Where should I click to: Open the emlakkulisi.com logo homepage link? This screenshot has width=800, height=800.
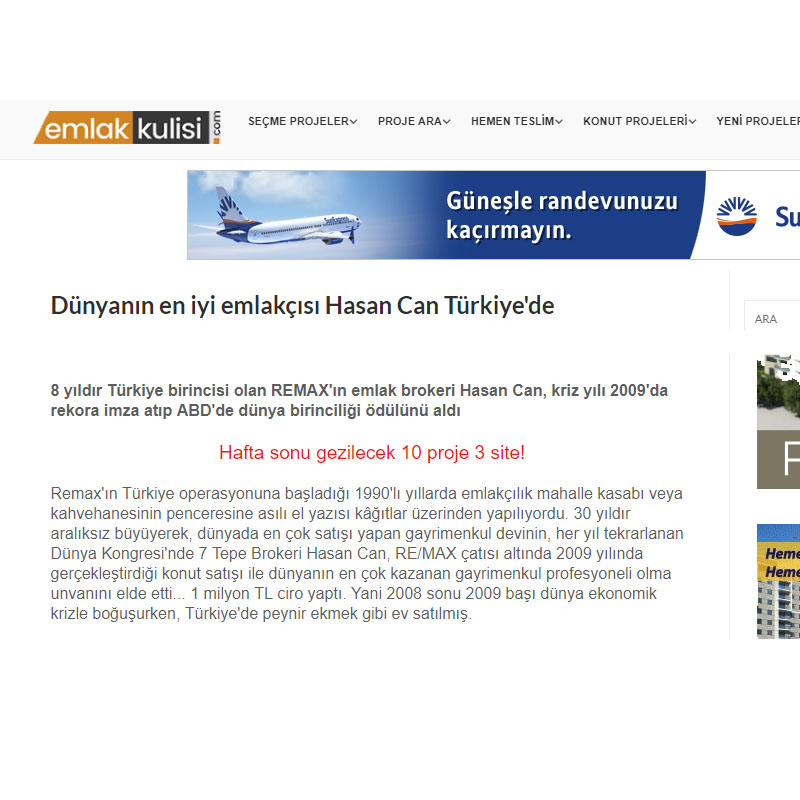tap(127, 127)
